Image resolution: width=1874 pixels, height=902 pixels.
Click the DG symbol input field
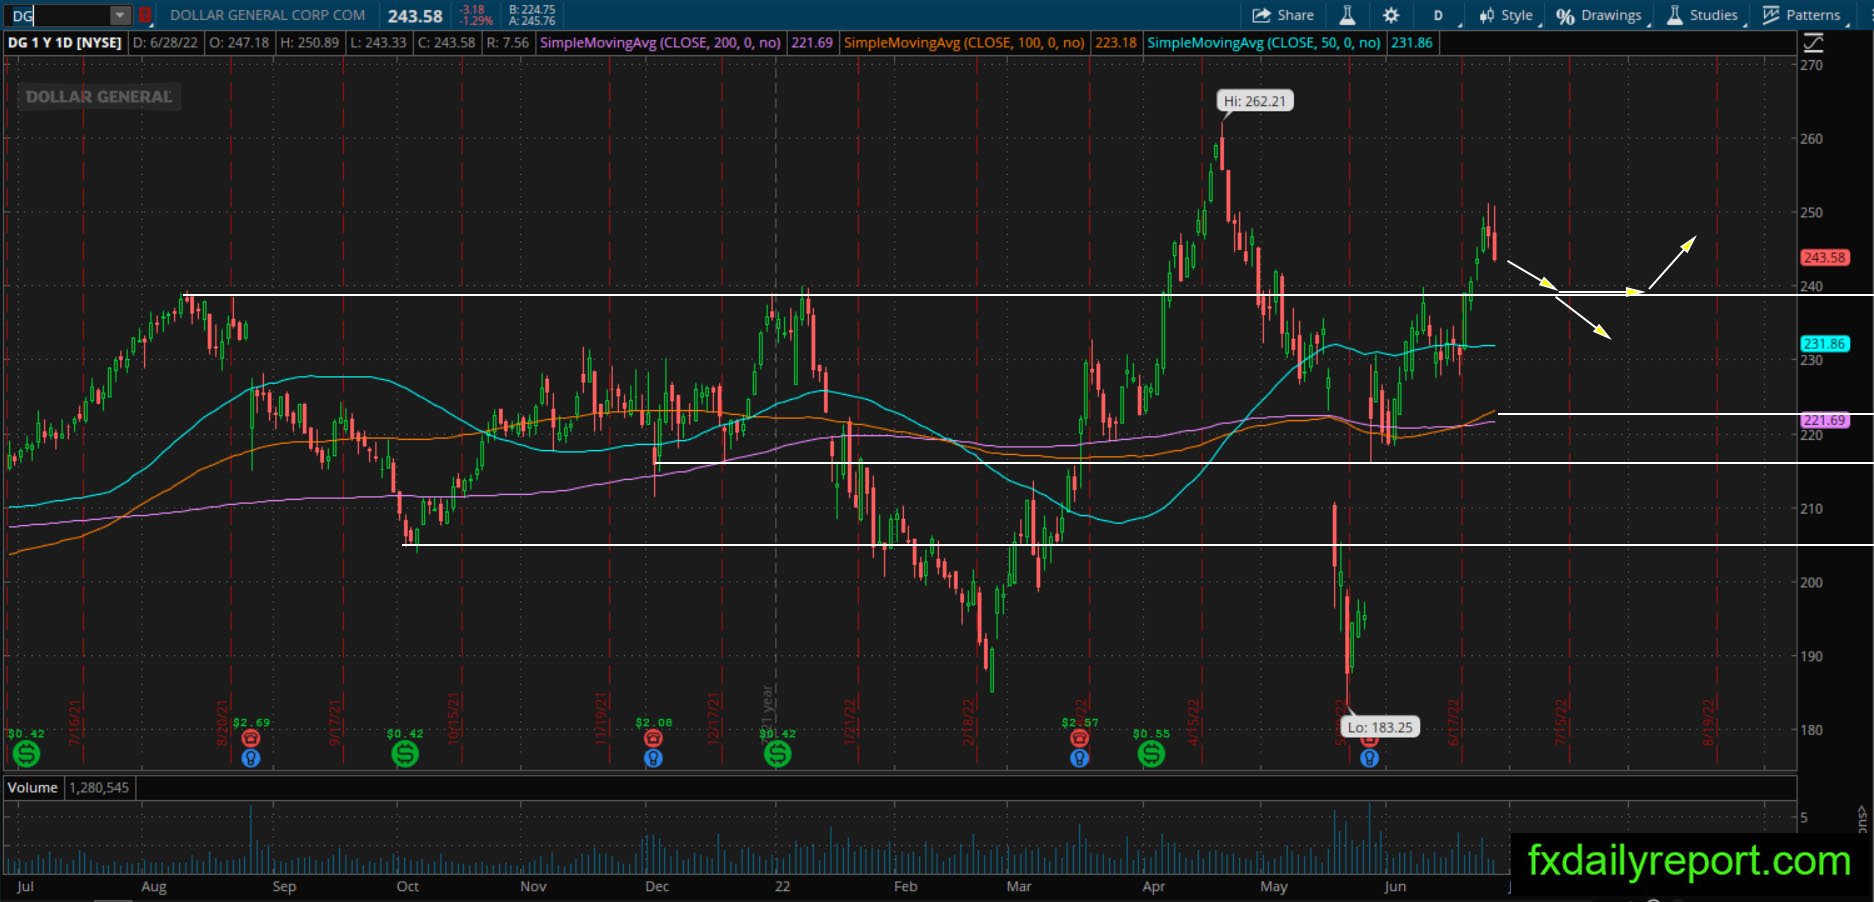[x=57, y=15]
